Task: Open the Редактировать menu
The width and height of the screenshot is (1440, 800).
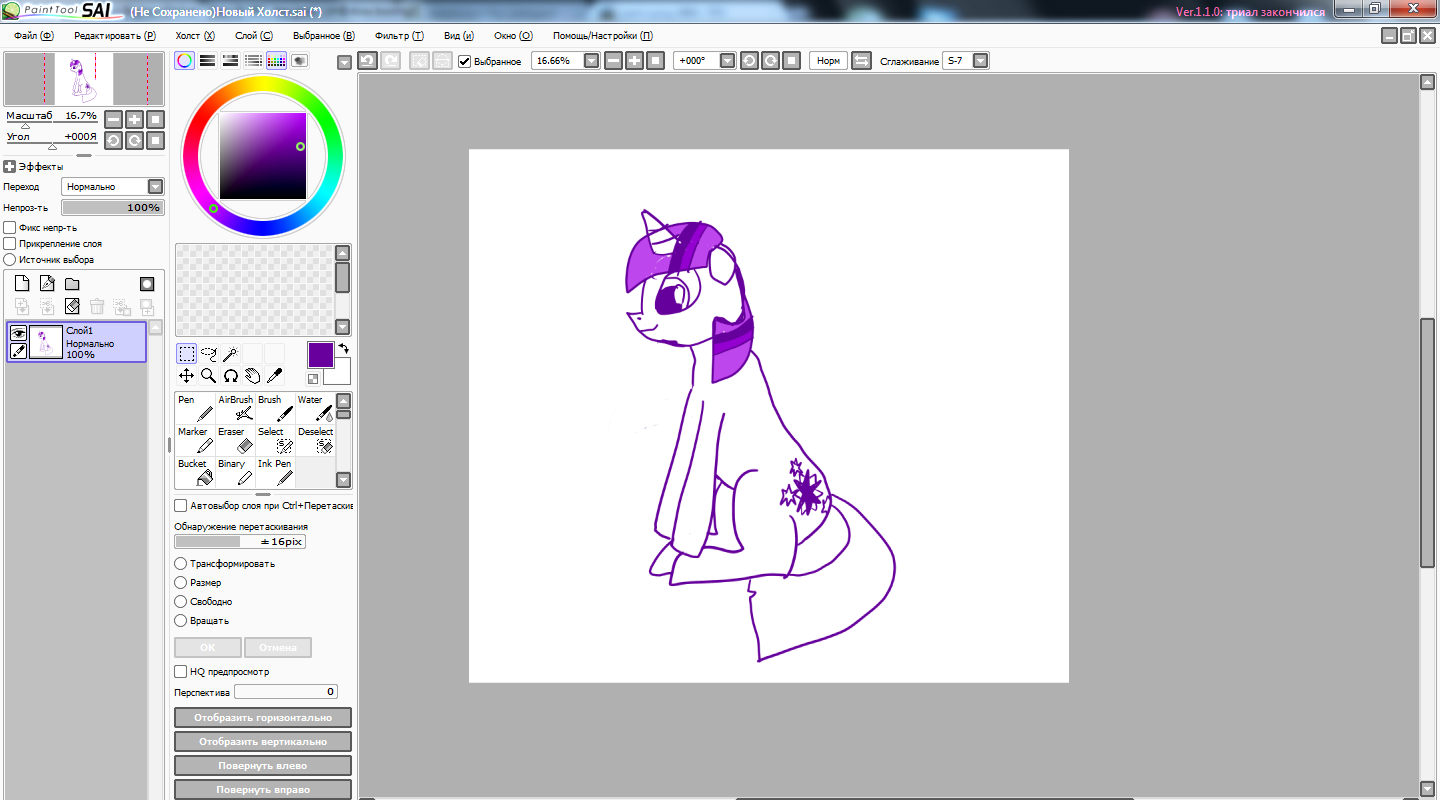Action: click(x=114, y=36)
